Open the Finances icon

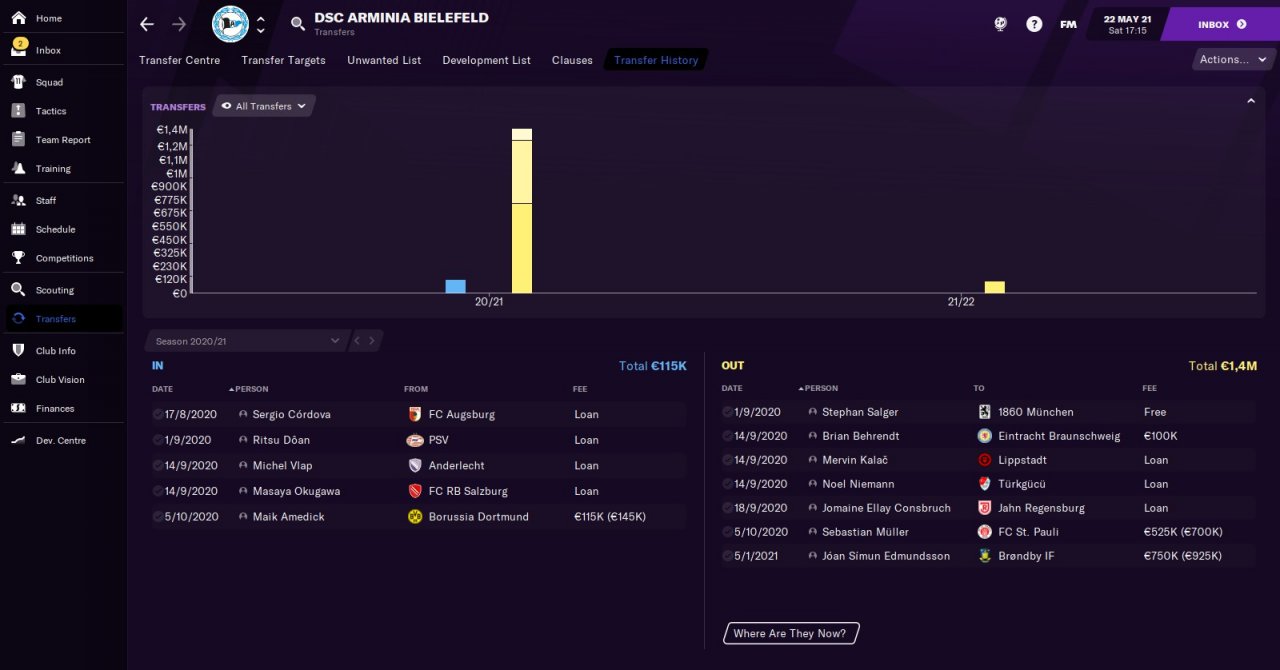point(18,408)
